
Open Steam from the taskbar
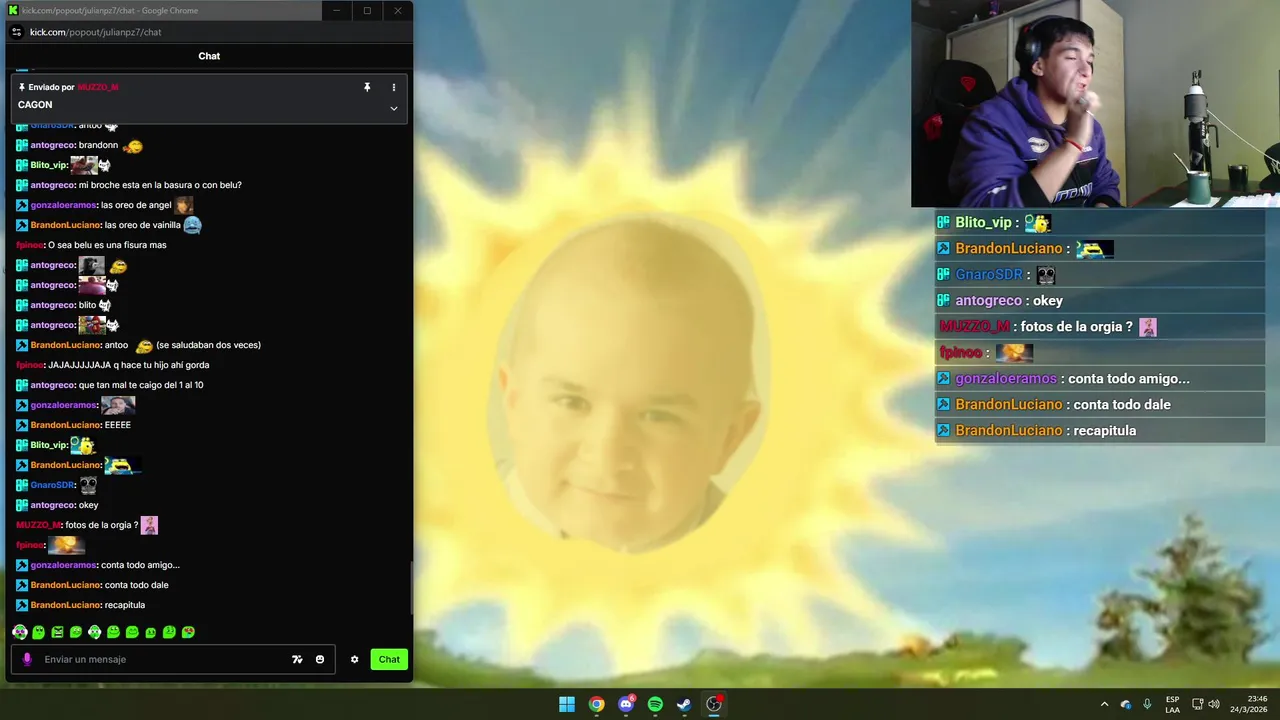click(x=684, y=704)
